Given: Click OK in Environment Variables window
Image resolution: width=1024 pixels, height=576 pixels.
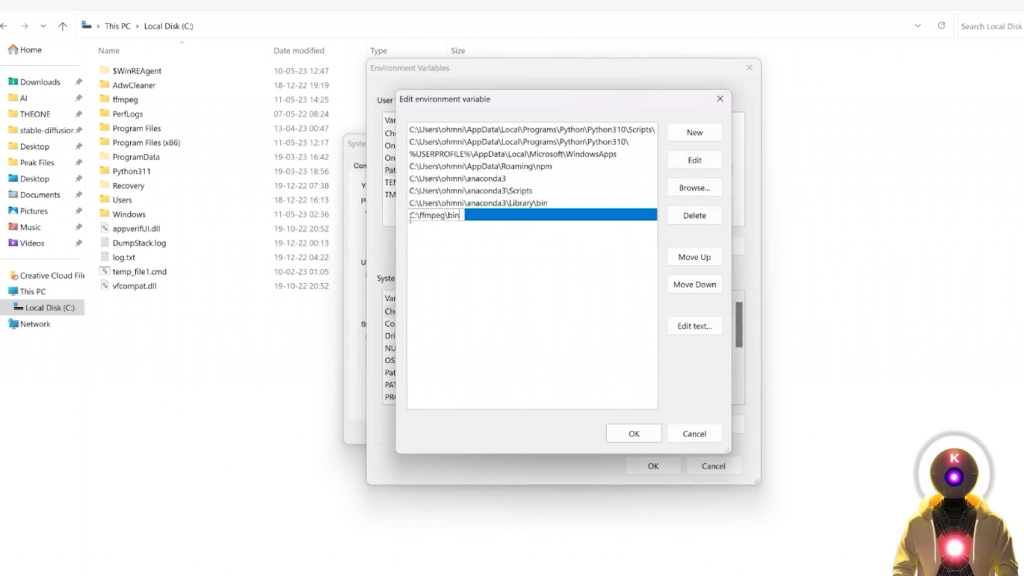Looking at the screenshot, I should [653, 466].
